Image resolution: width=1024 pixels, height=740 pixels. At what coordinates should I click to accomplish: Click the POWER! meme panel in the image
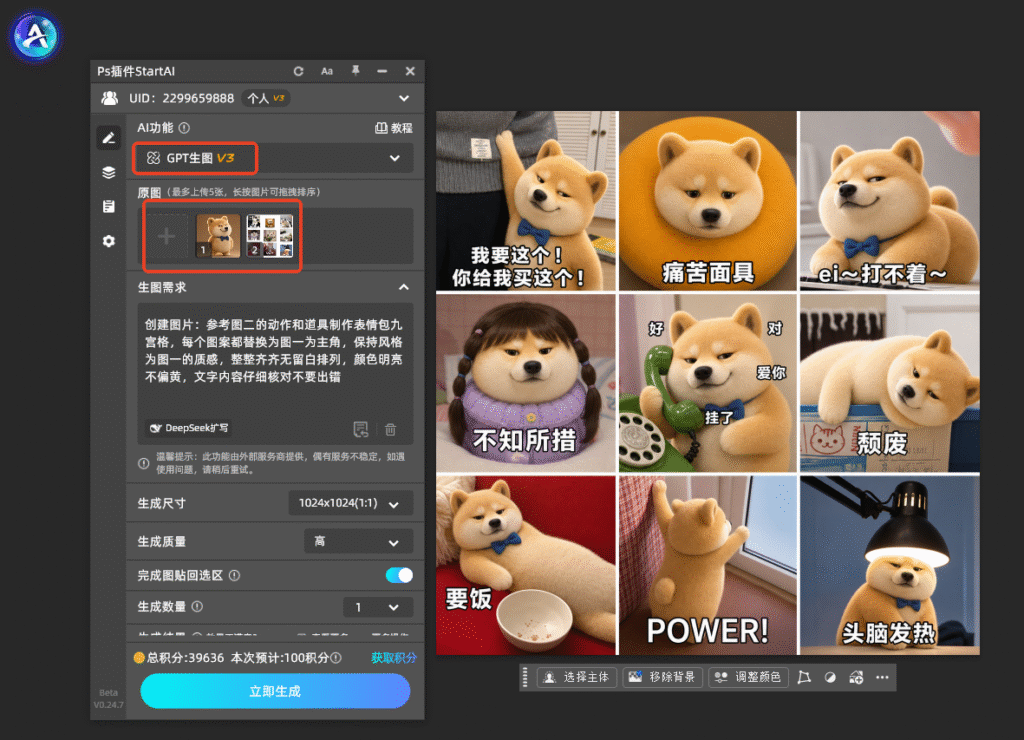[x=708, y=566]
